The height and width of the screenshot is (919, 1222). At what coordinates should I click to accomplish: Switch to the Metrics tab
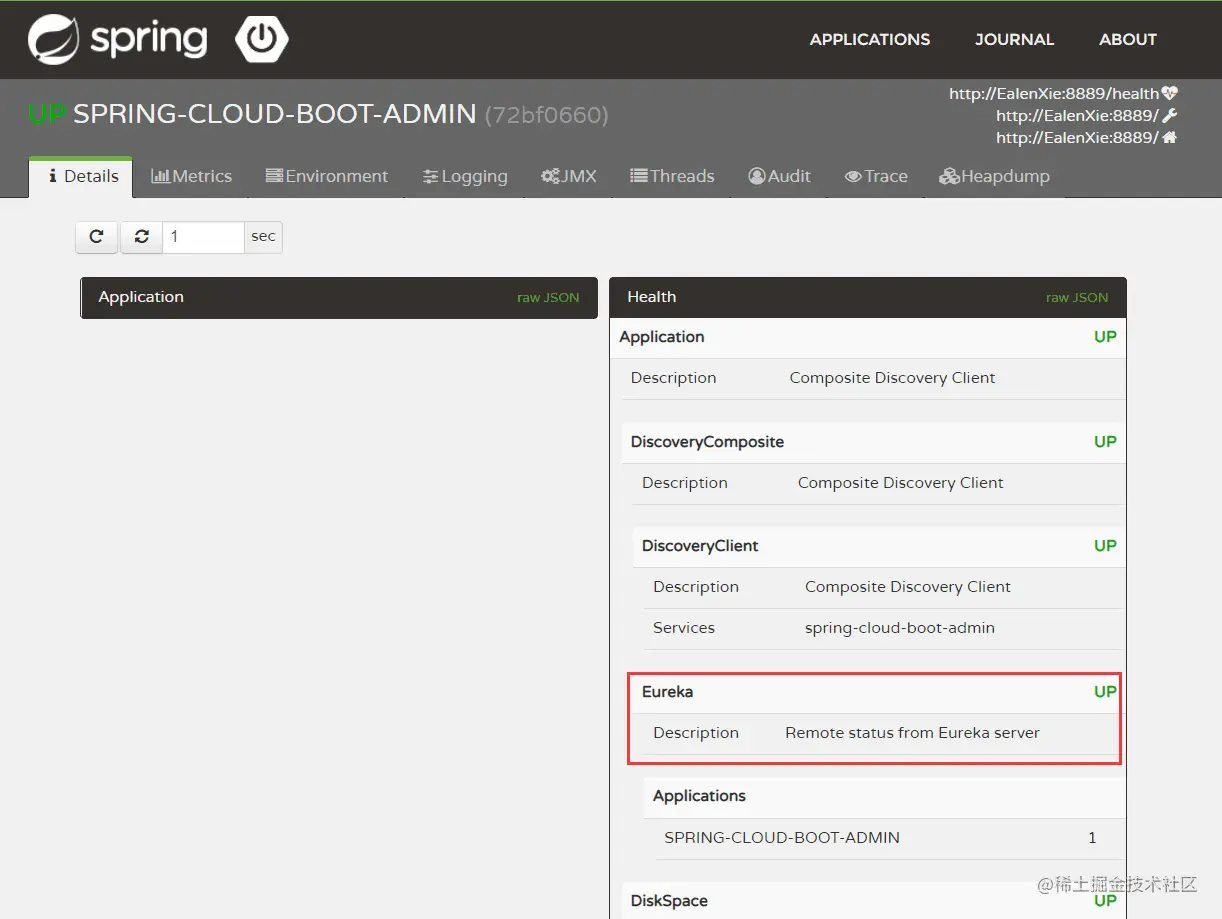(x=191, y=177)
